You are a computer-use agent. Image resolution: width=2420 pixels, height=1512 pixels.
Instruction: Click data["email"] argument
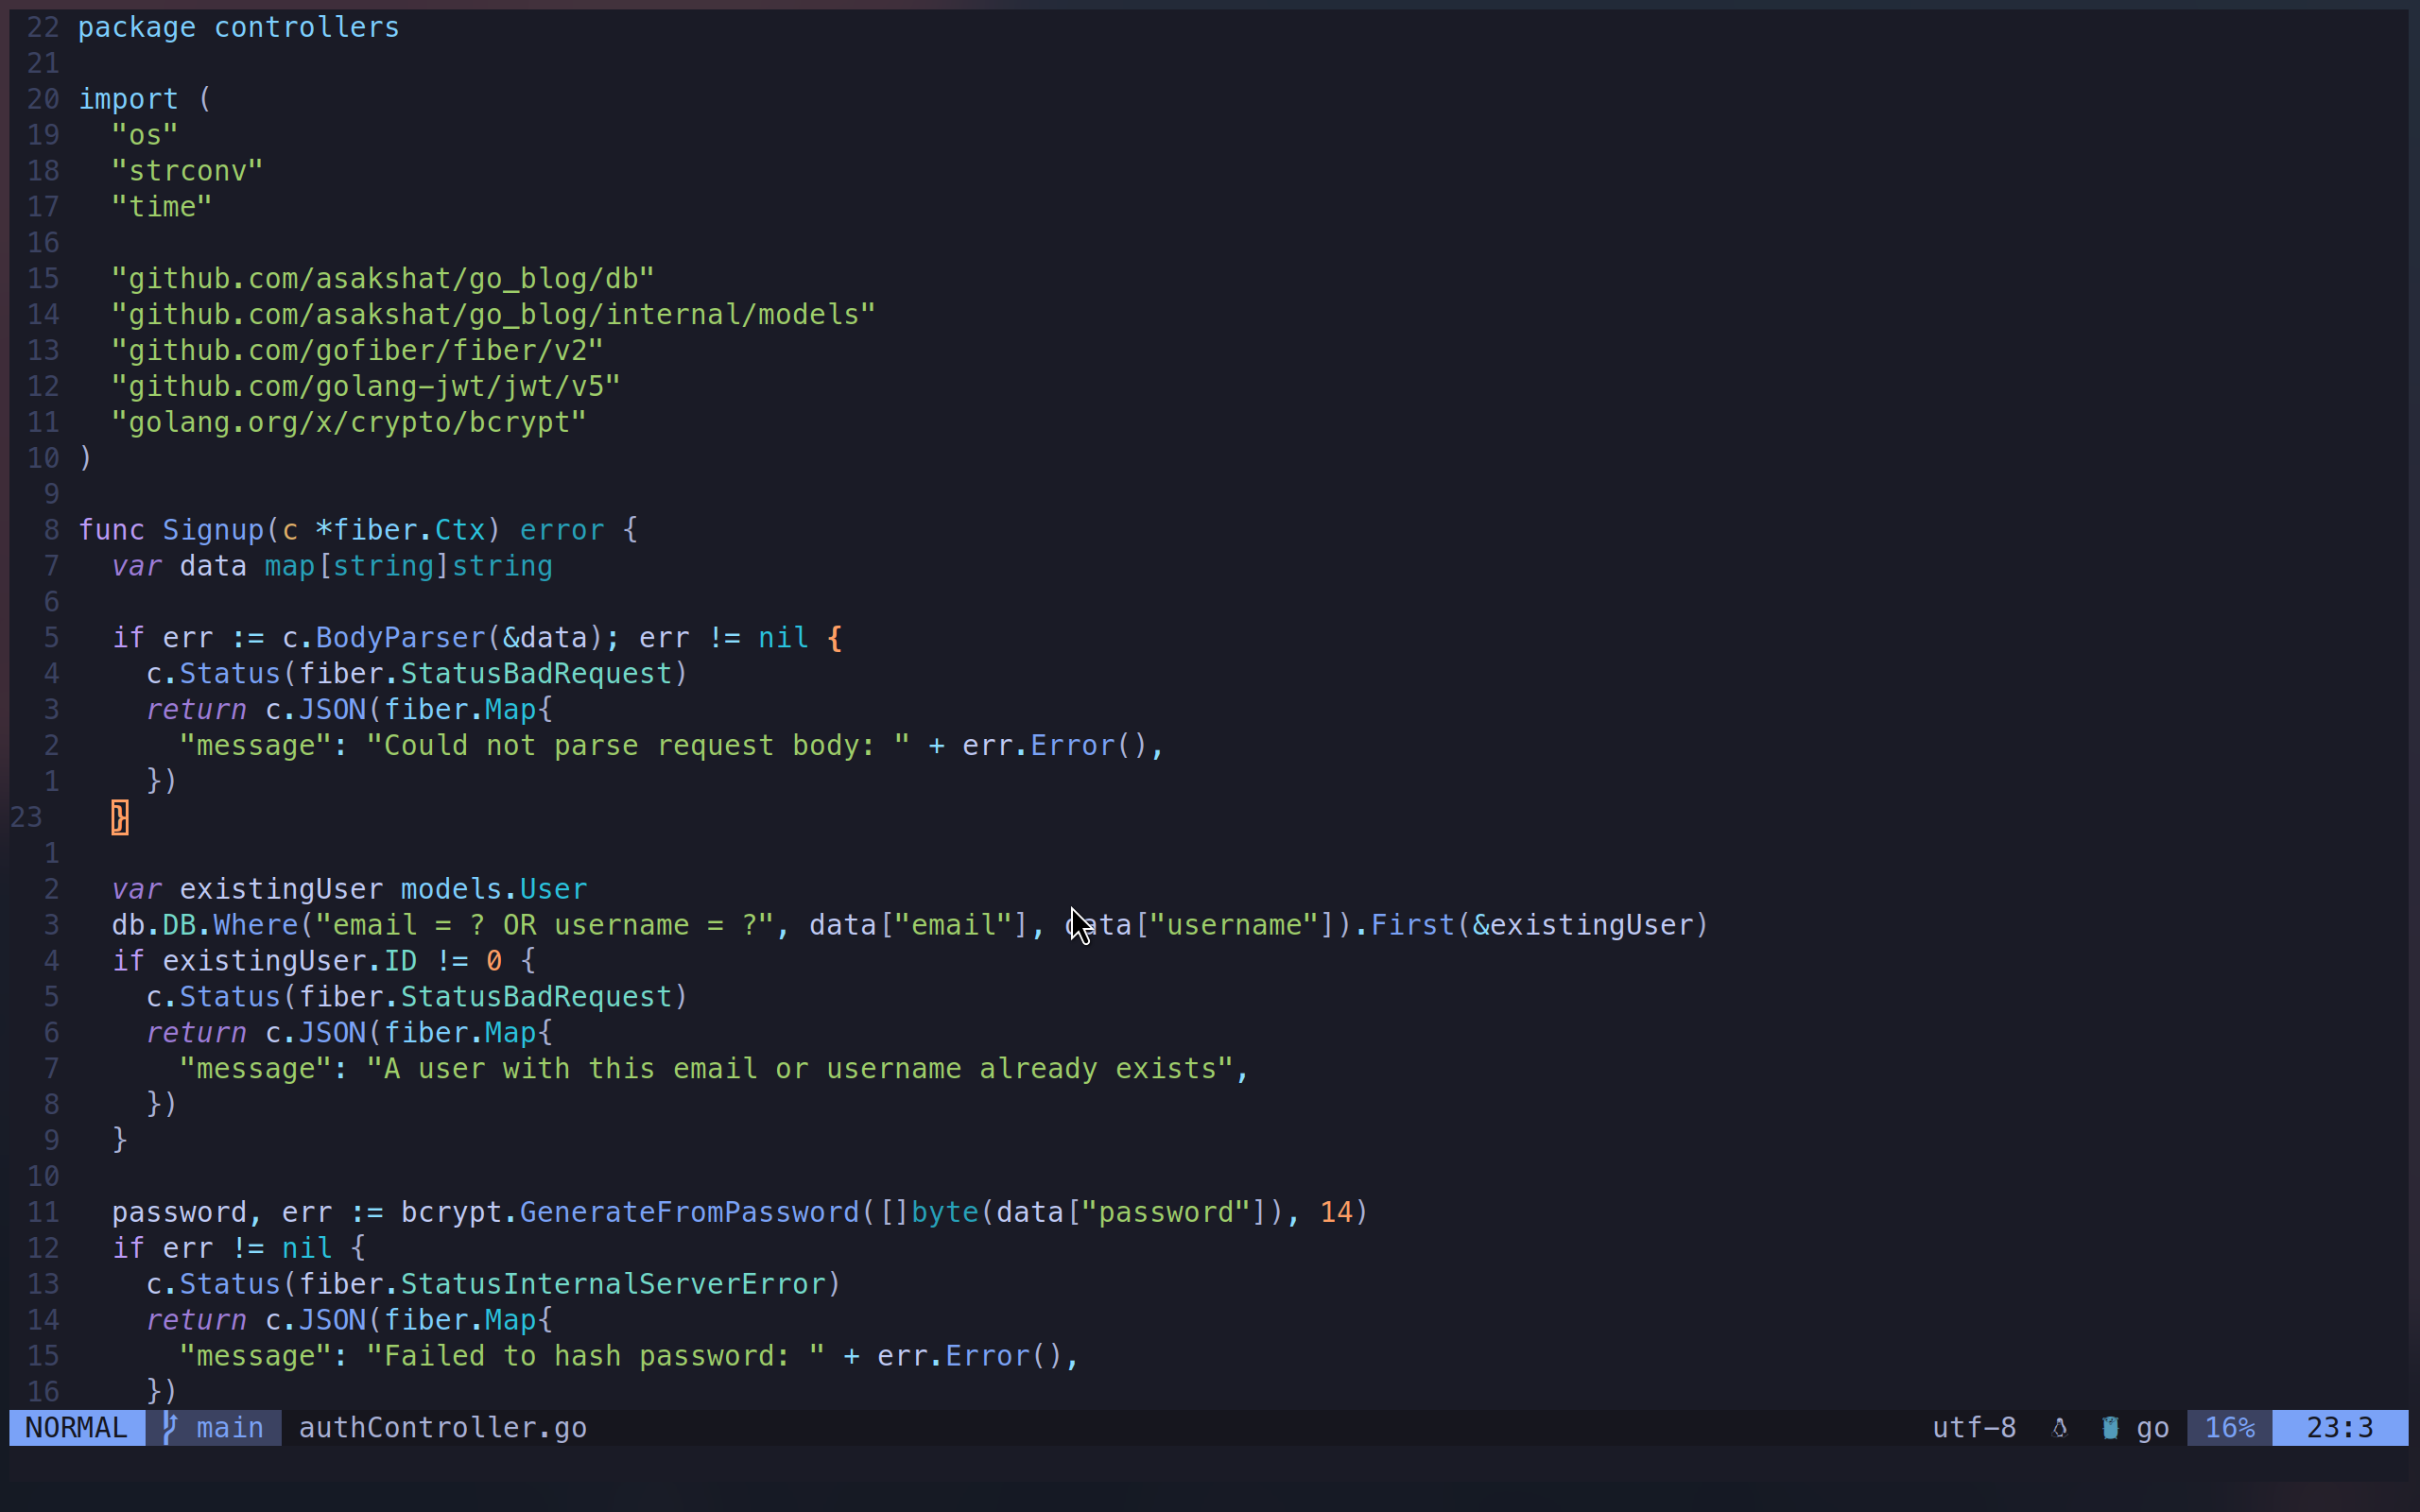[x=919, y=925]
